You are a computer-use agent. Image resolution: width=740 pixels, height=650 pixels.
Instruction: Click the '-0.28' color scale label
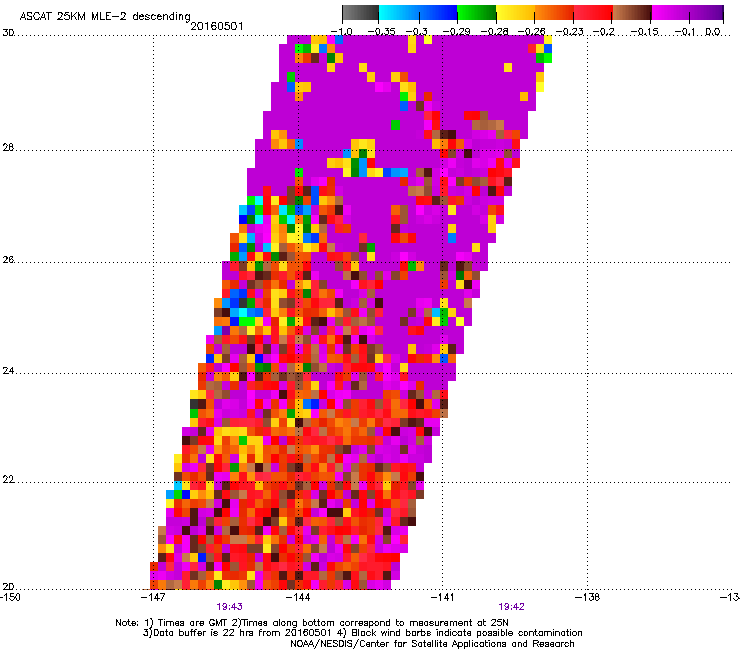pyautogui.click(x=495, y=32)
